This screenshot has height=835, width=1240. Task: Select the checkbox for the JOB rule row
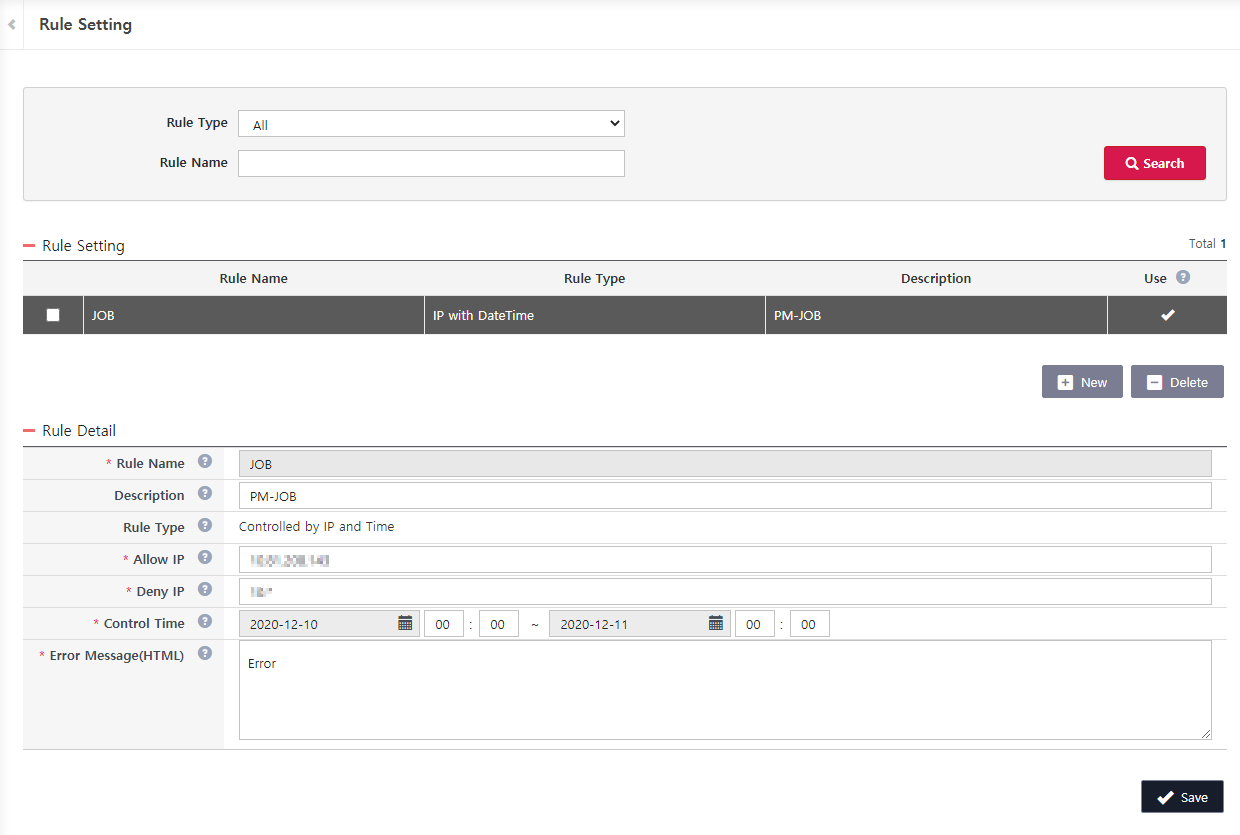click(52, 314)
